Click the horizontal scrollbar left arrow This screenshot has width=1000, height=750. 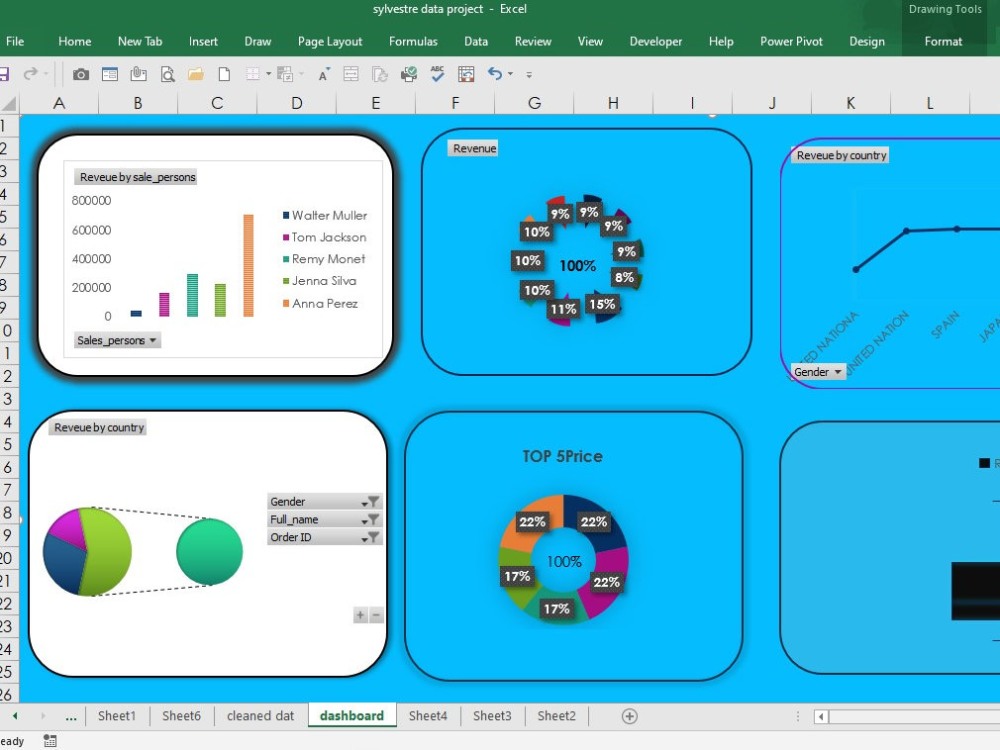point(821,717)
